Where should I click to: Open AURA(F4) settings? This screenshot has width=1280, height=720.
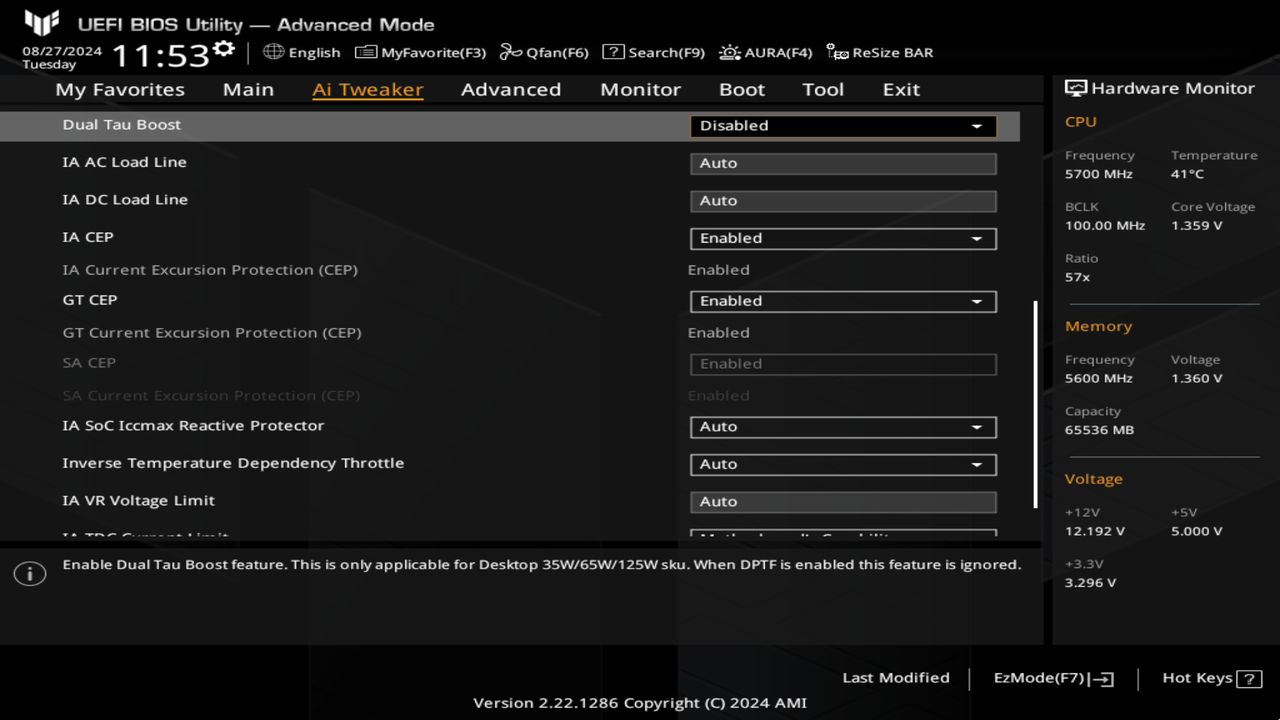click(x=766, y=52)
